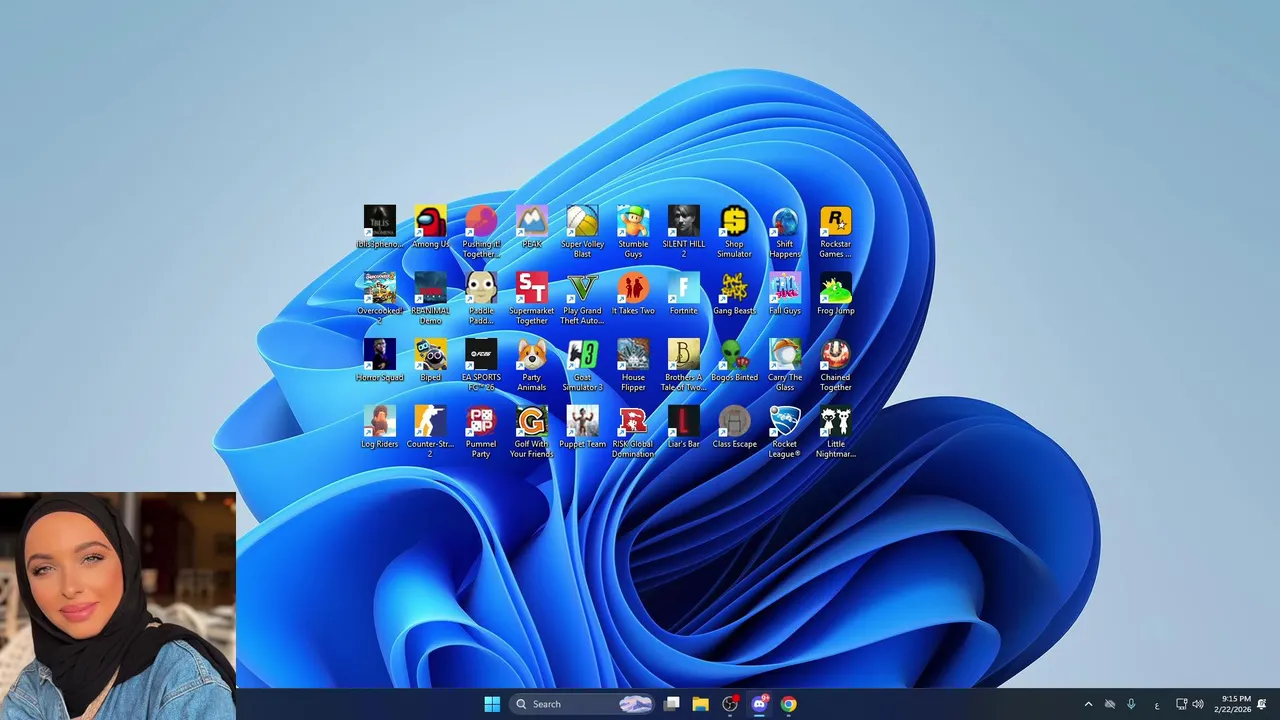Viewport: 1280px width, 720px height.
Task: Select the Gang Beasts icon
Action: (x=734, y=294)
